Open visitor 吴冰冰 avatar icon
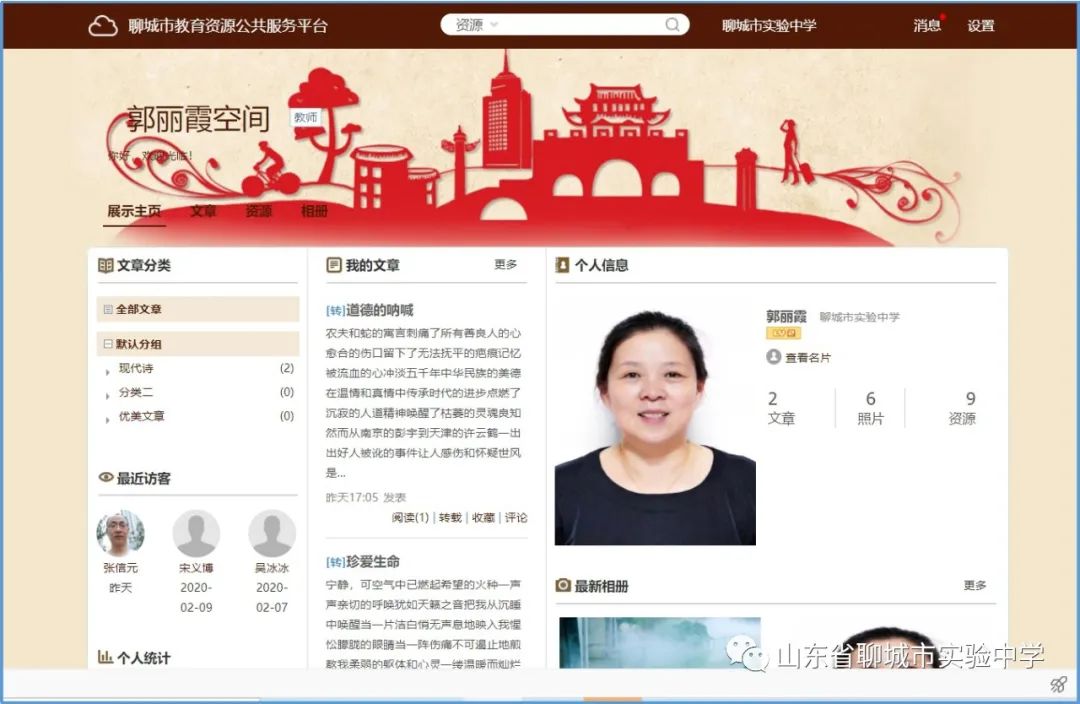 click(272, 532)
